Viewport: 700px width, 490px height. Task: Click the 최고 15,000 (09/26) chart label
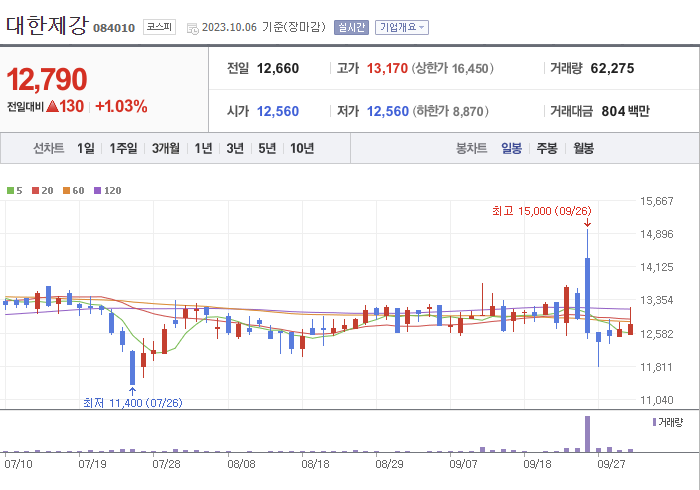pos(542,211)
